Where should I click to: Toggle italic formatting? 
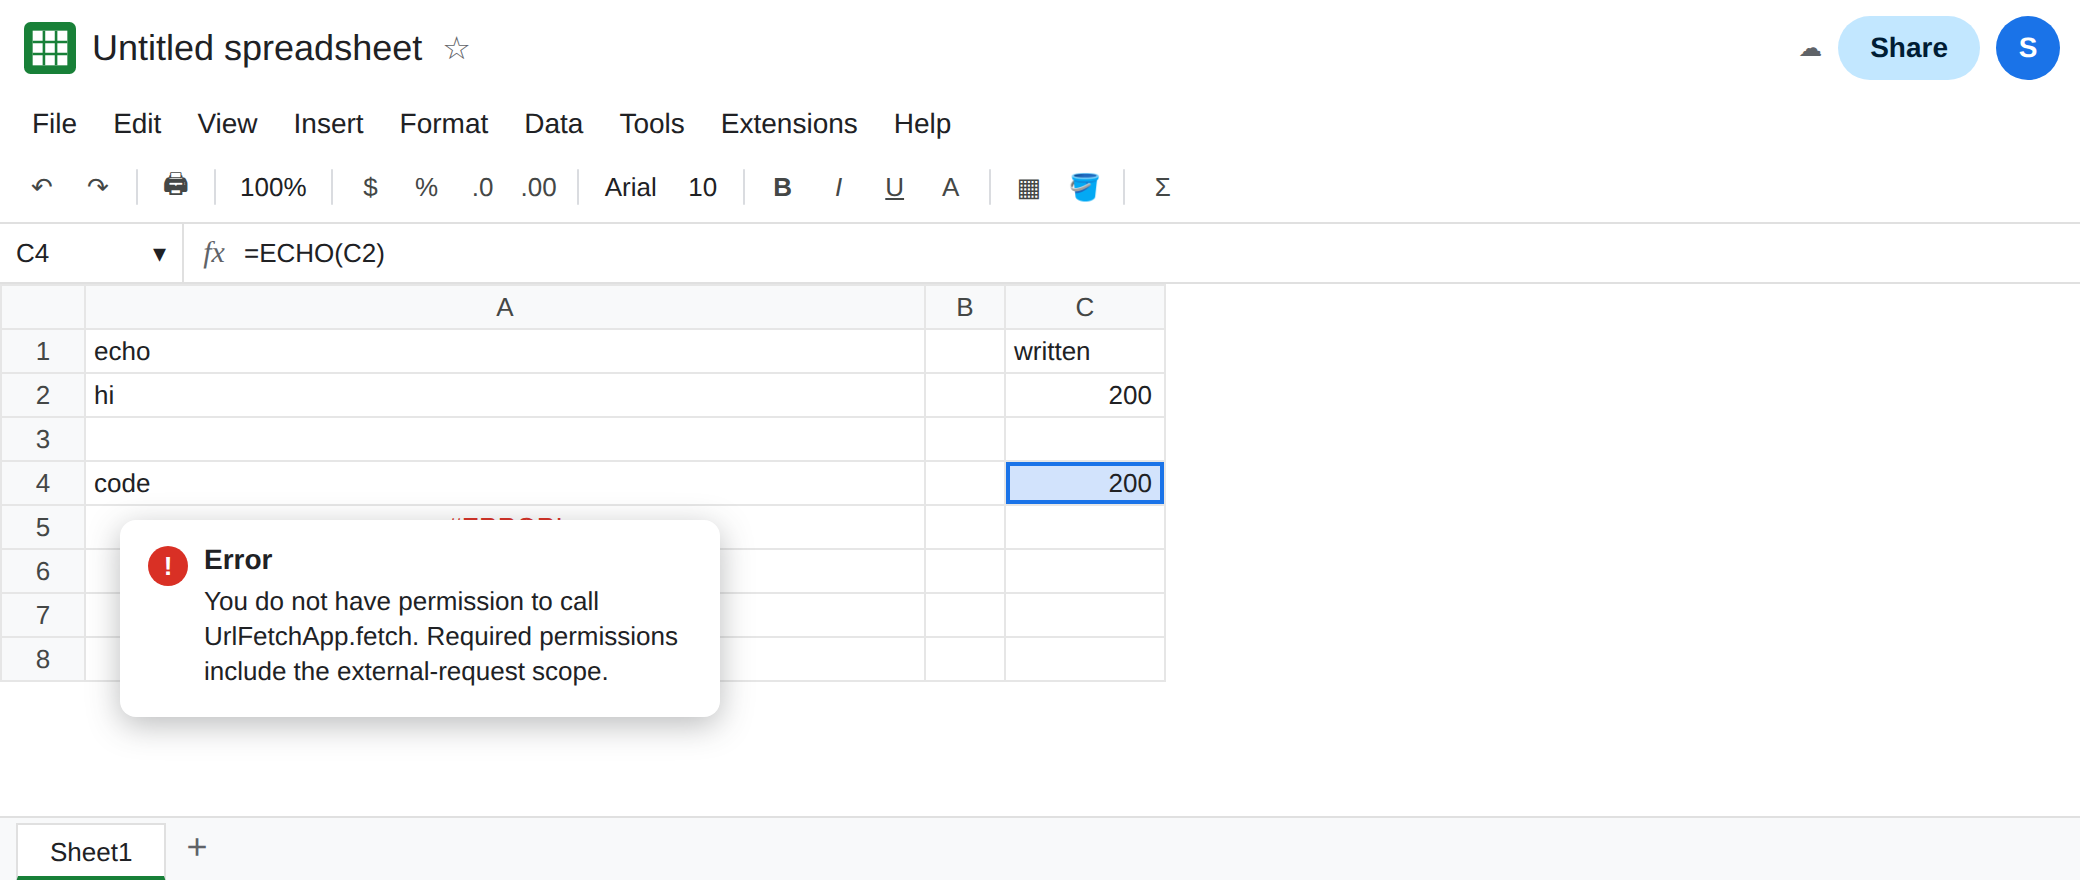click(x=838, y=187)
